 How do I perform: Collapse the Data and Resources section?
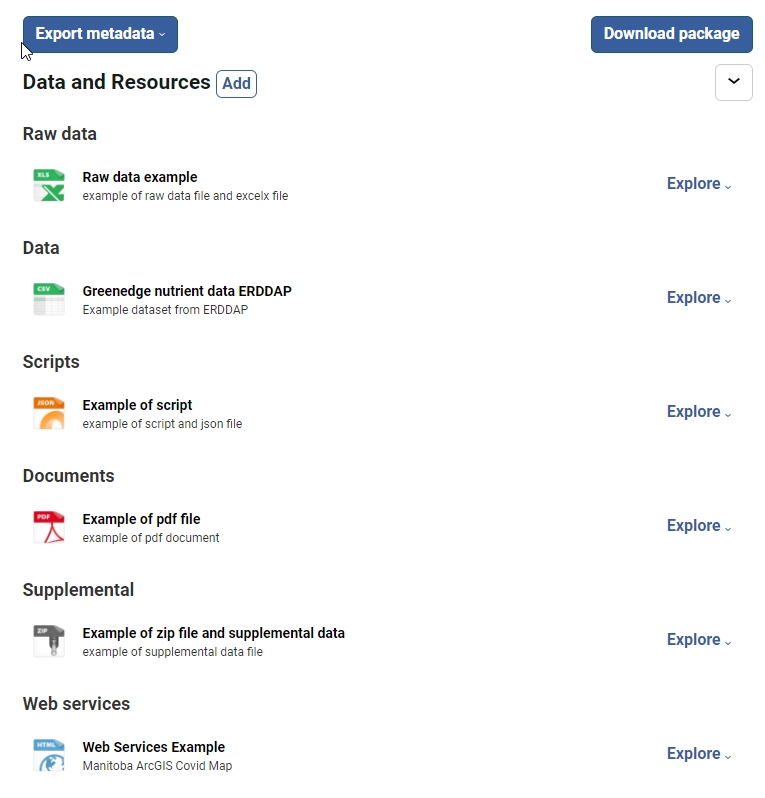(x=733, y=82)
